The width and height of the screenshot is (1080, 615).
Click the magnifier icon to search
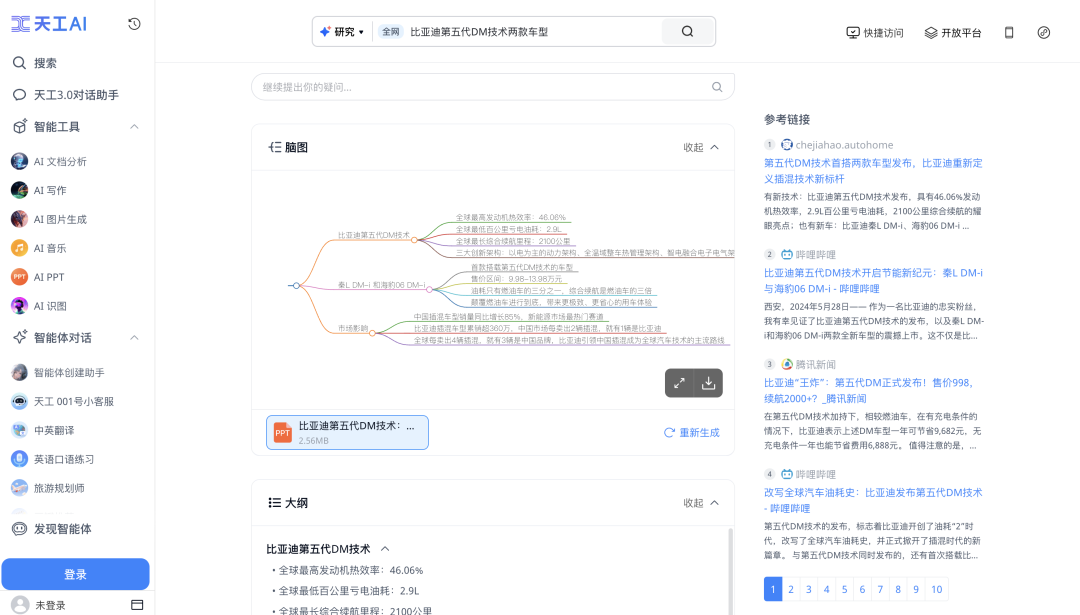tap(686, 31)
